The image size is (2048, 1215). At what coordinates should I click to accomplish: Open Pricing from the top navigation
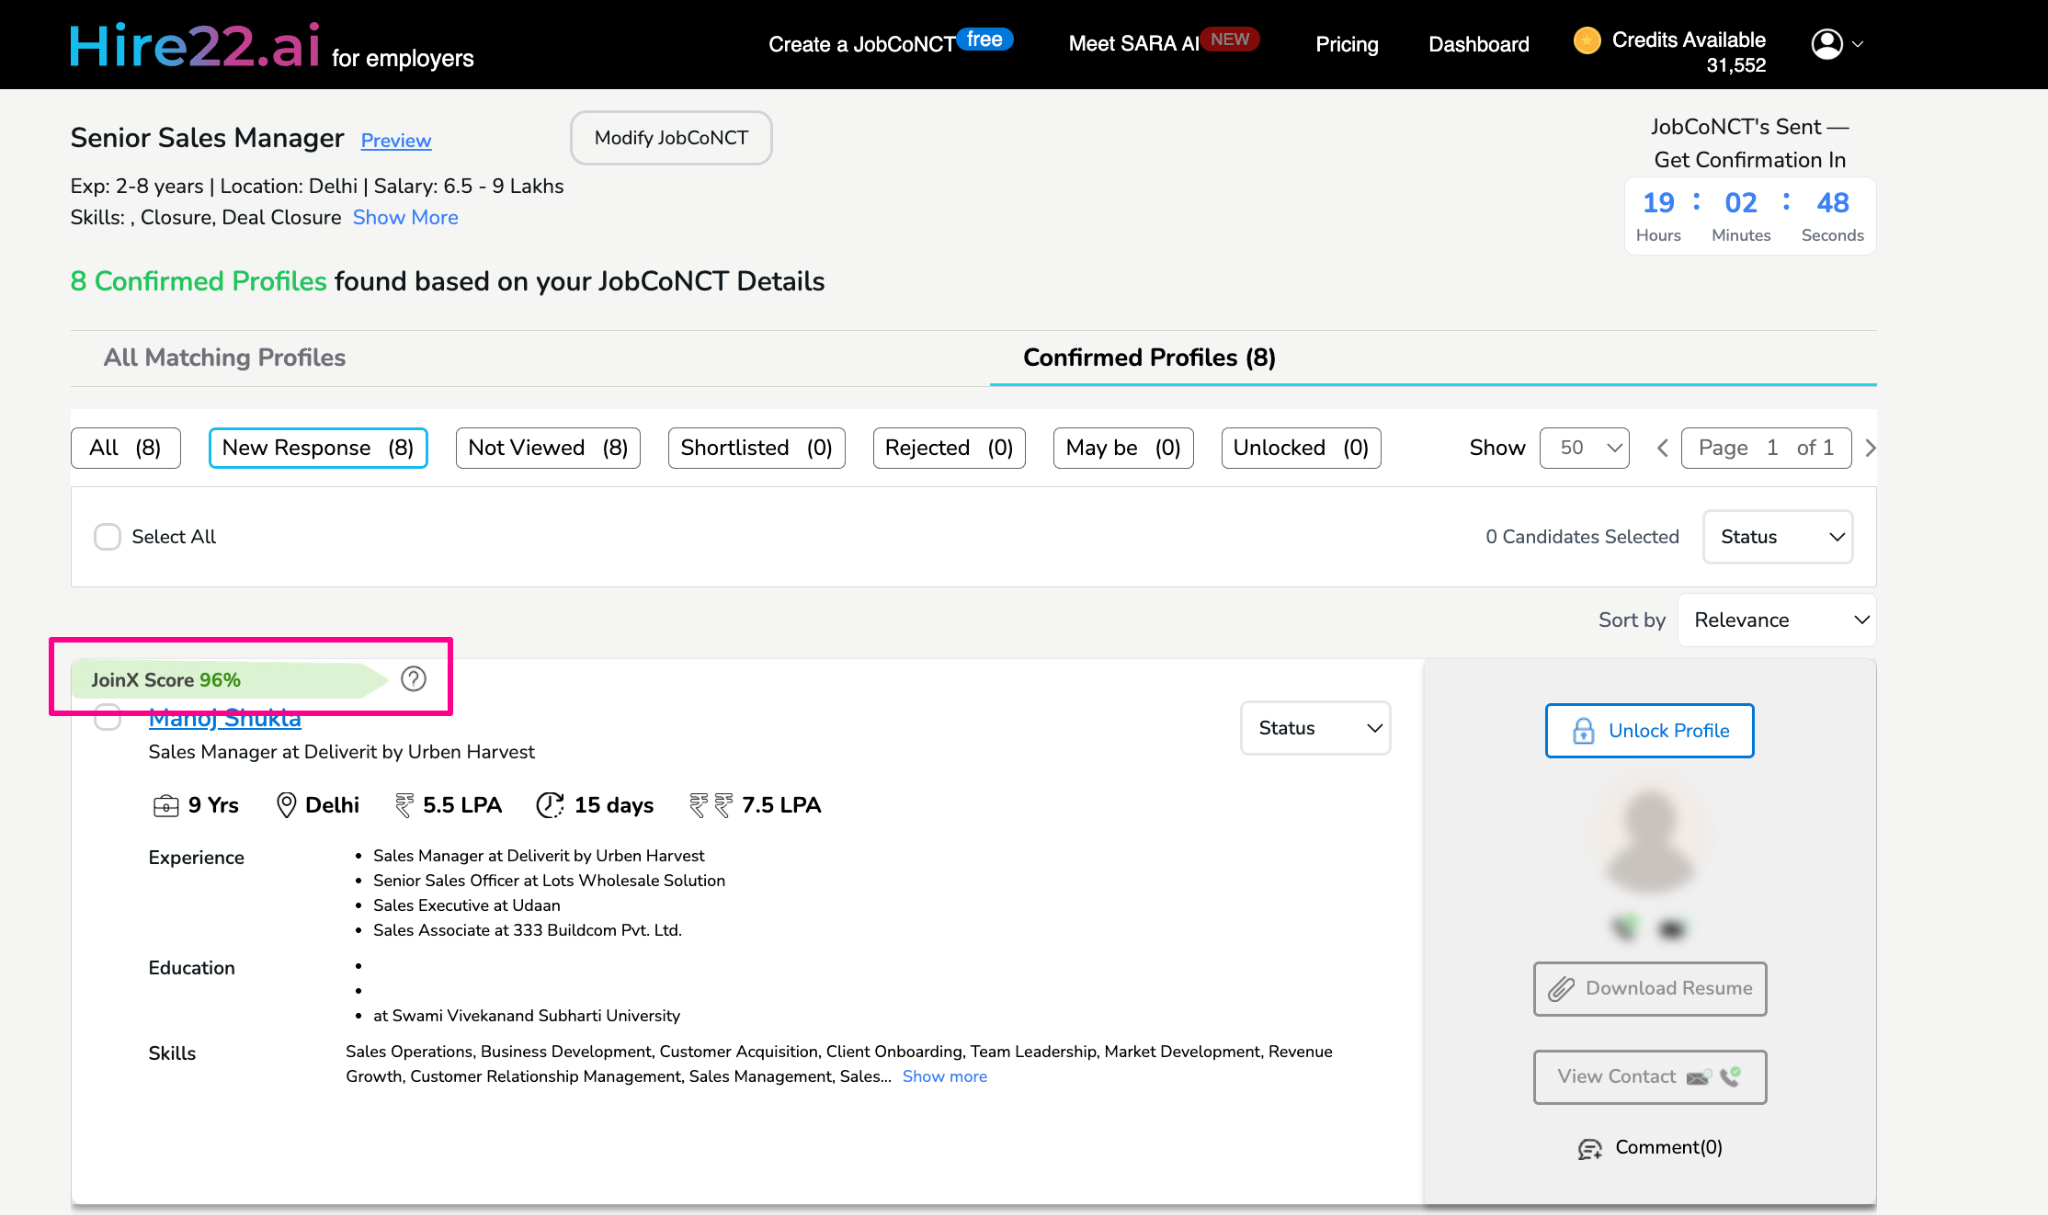(x=1346, y=44)
